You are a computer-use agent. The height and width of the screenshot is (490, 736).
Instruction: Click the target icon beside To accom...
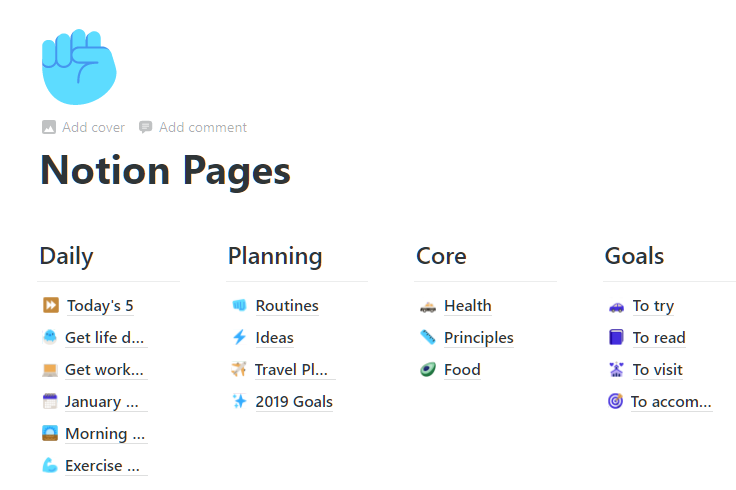tap(615, 401)
